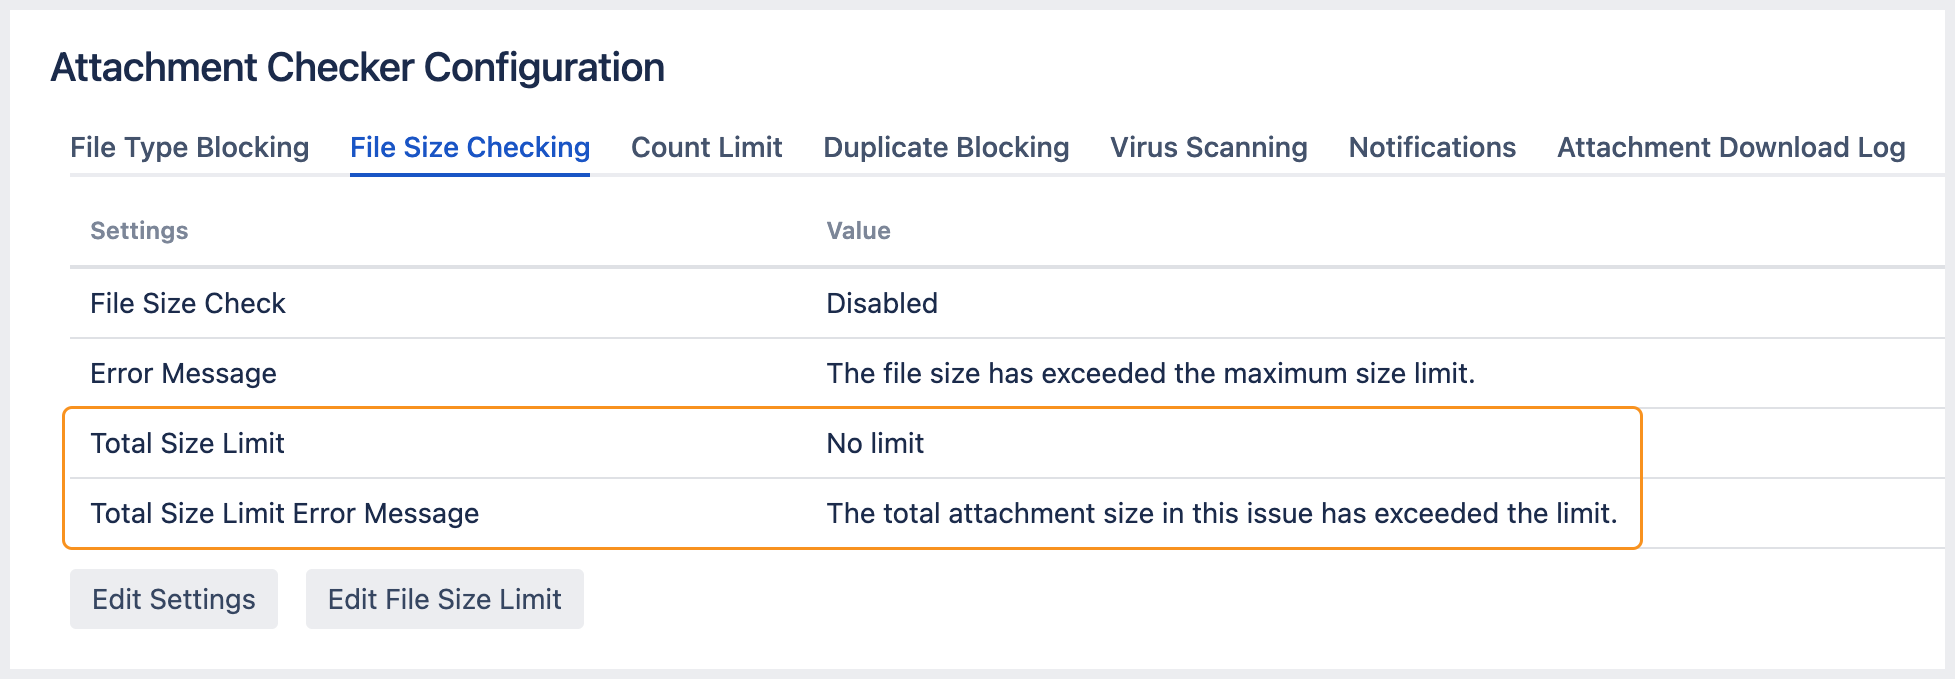Open the Count Limit tab
Image resolution: width=1955 pixels, height=679 pixels.
tap(706, 148)
